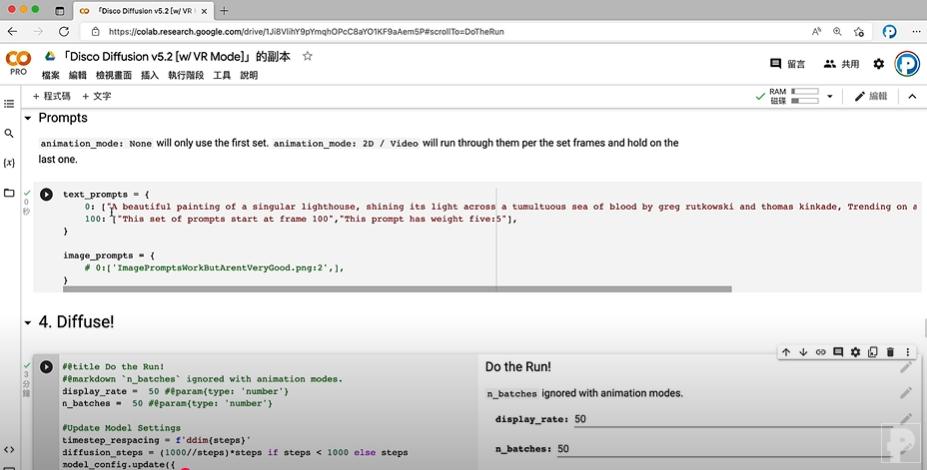
Task: Open the files folder sidebar icon
Action: click(x=9, y=193)
